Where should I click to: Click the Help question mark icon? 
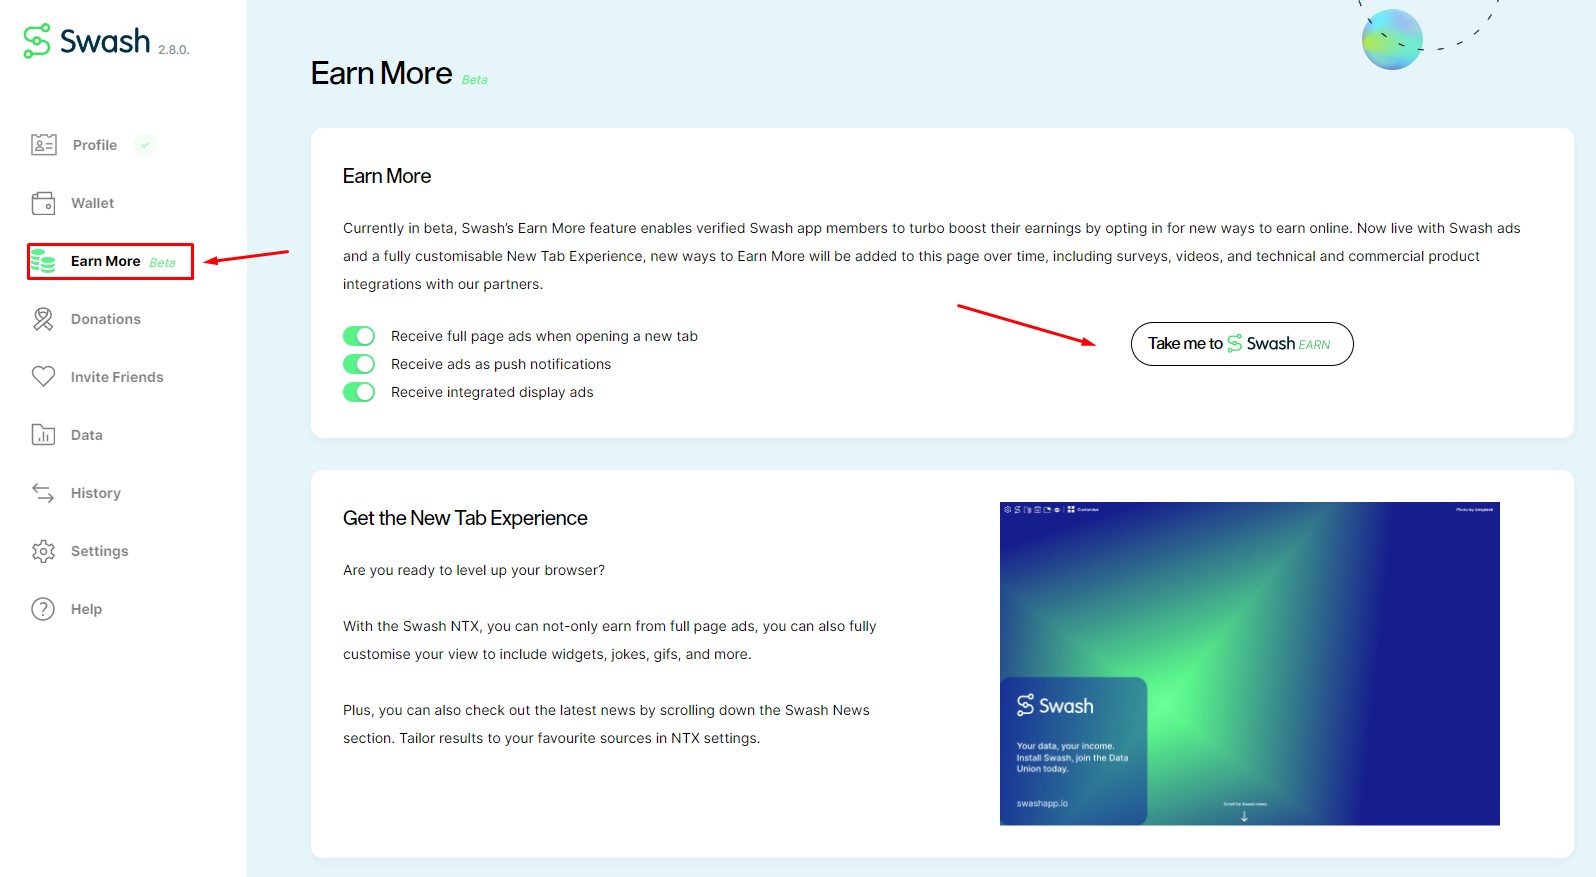coord(43,609)
